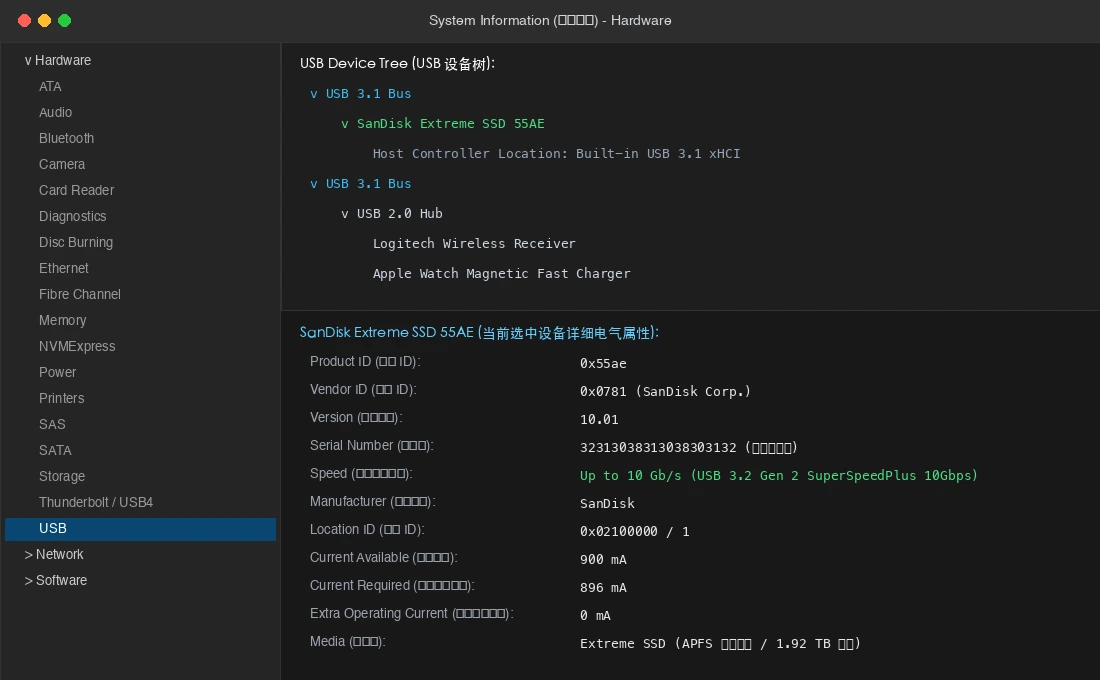1100x680 pixels.
Task: Click the Current Available value 900 mA
Action: click(603, 560)
